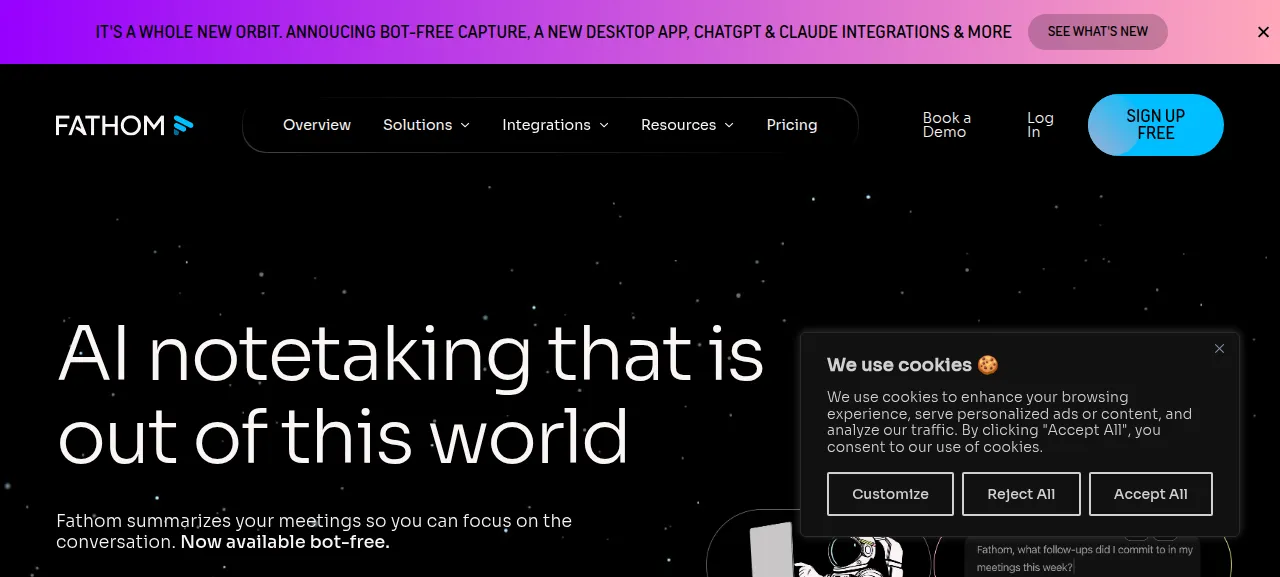Click the Fathom logo icon
The image size is (1280, 577).
click(183, 125)
